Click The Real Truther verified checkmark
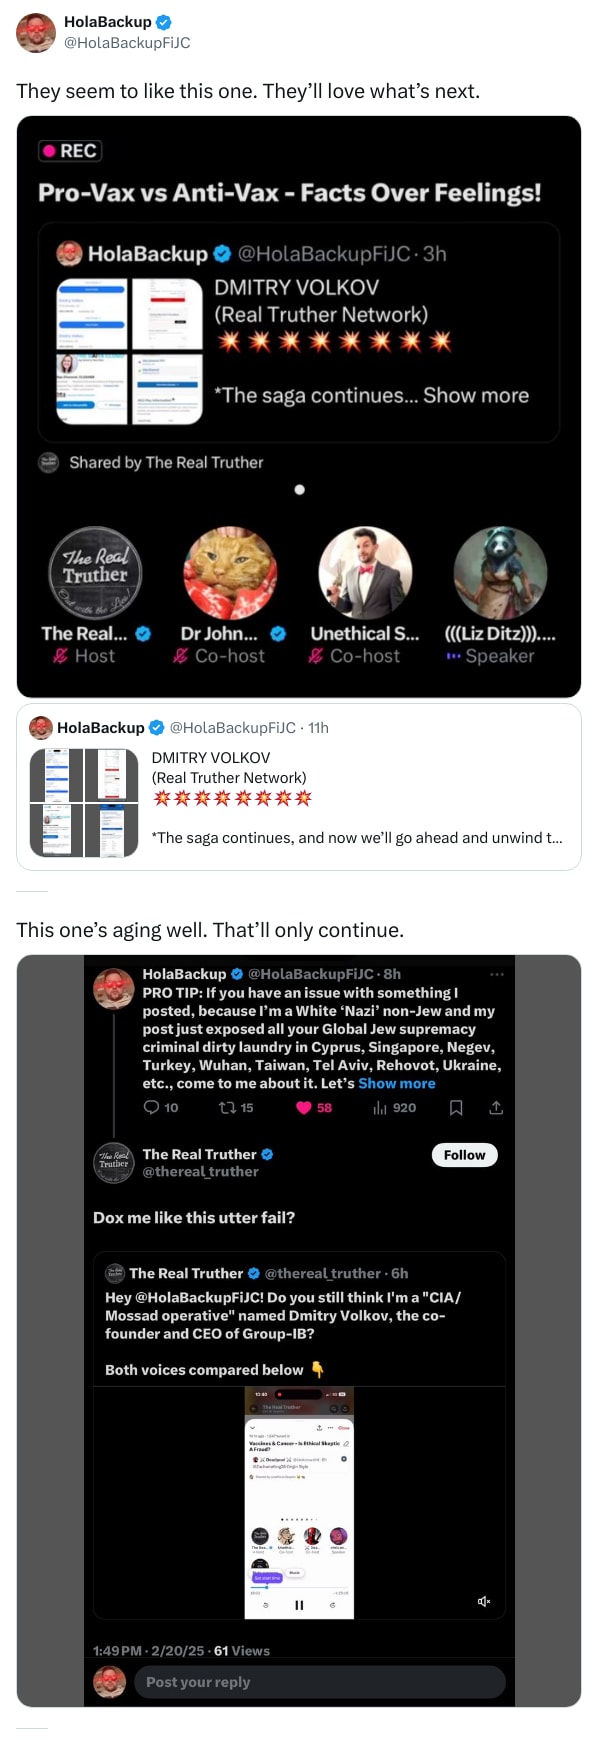598x1740 pixels. 267,1153
